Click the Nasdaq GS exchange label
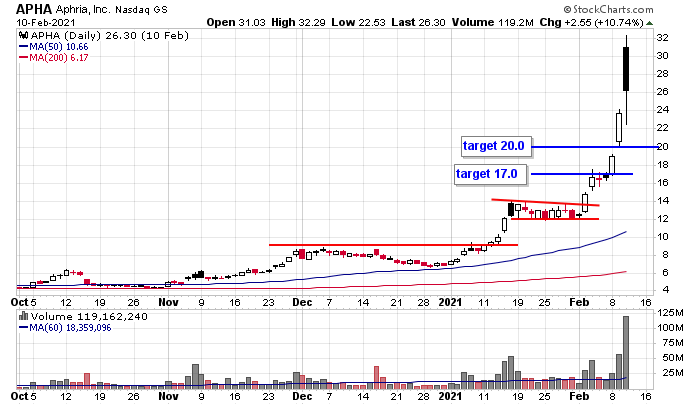 pos(141,9)
